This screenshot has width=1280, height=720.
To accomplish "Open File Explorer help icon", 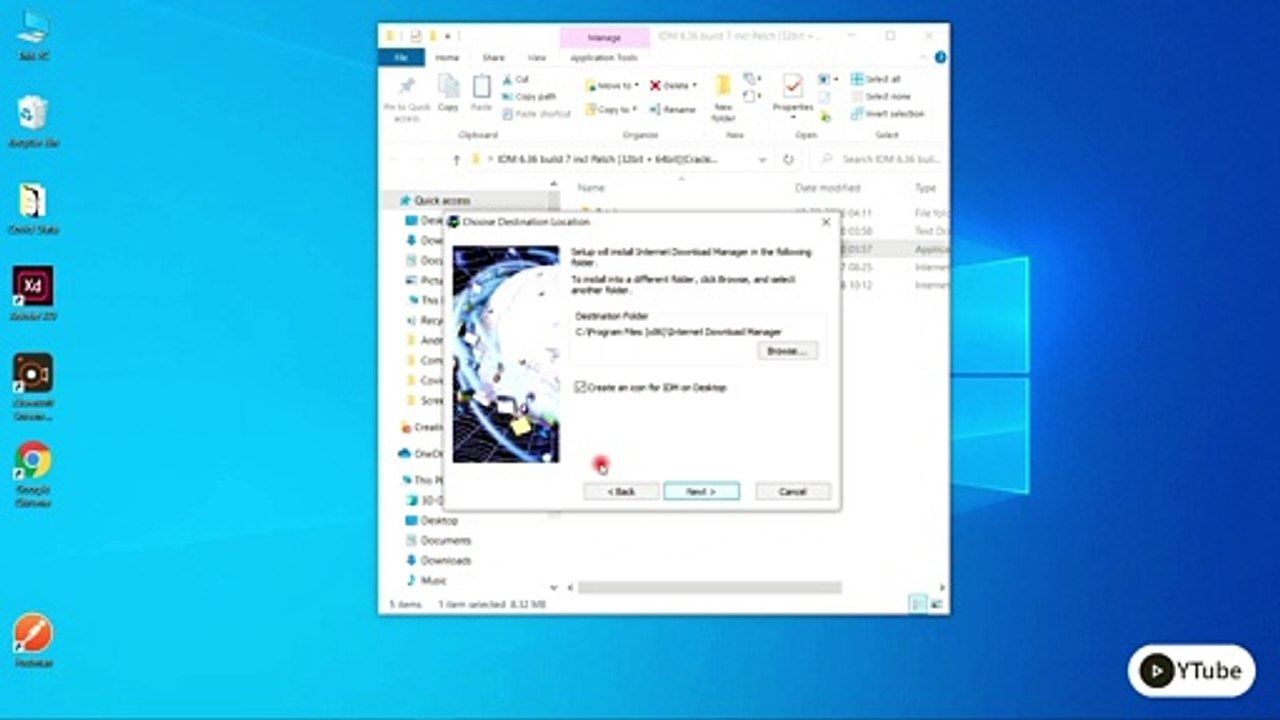I will [940, 58].
